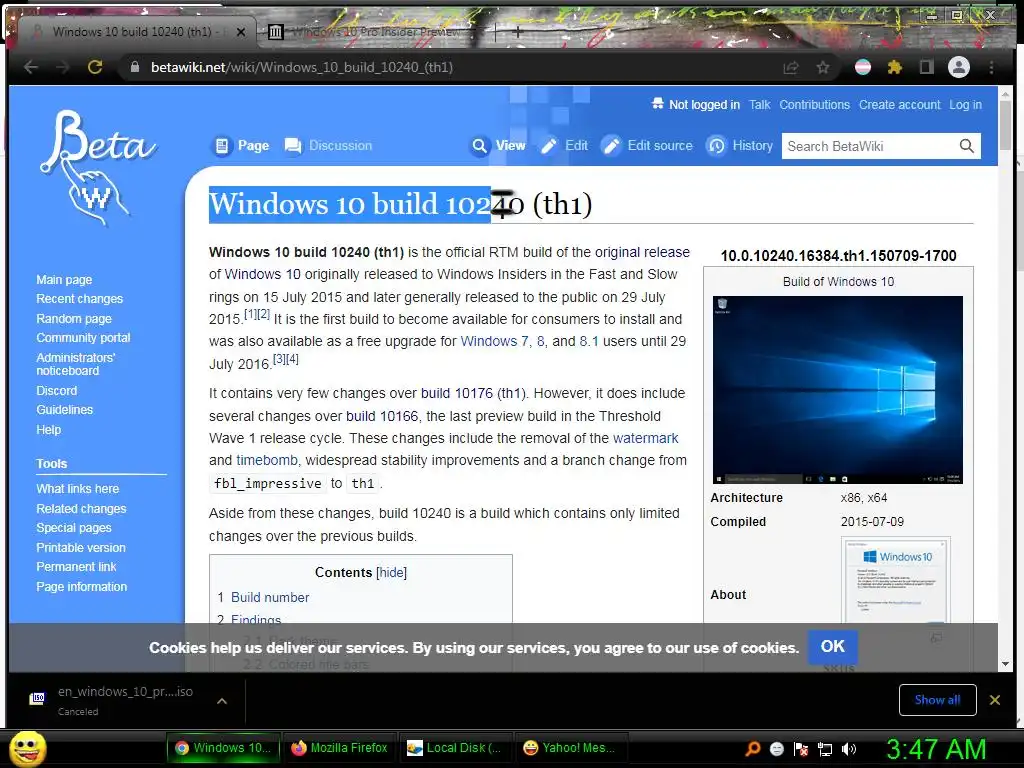Viewport: 1024px width, 768px height.
Task: Hide the Contents table via [hide]
Action: (391, 573)
